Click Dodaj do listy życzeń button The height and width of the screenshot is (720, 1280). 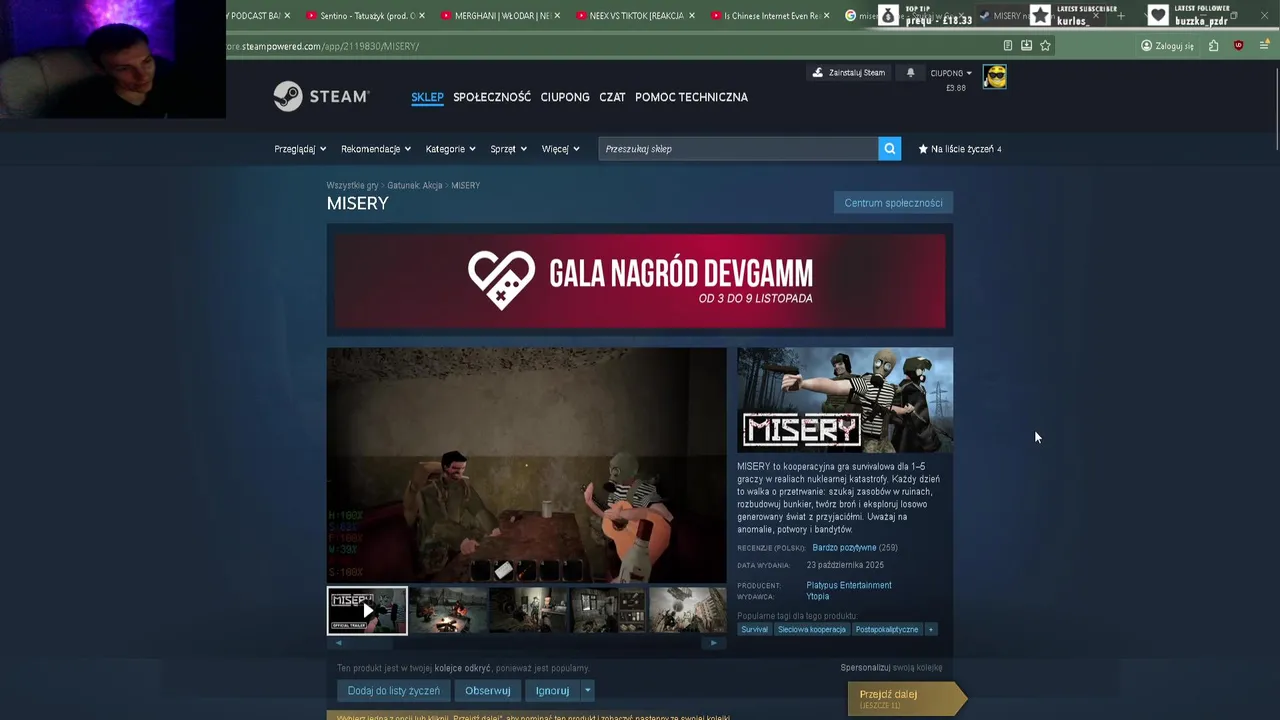(x=393, y=690)
